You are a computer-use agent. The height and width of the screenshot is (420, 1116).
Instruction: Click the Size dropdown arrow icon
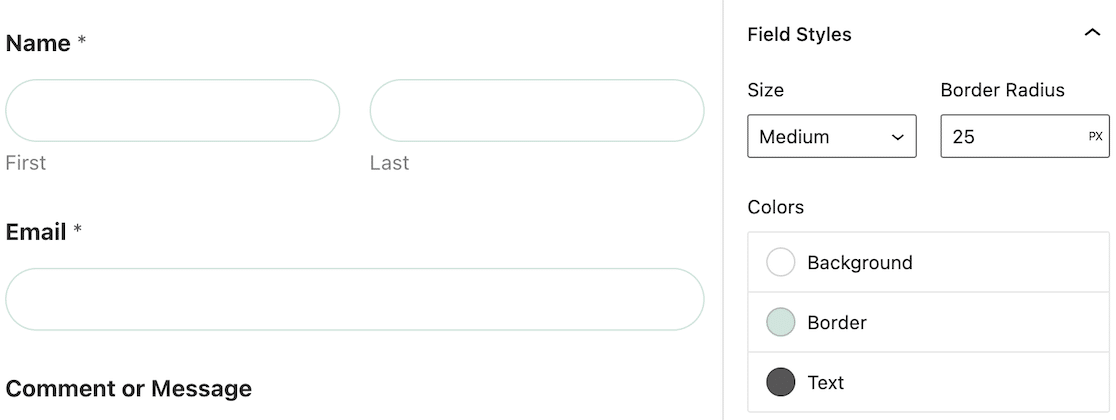[x=897, y=137]
